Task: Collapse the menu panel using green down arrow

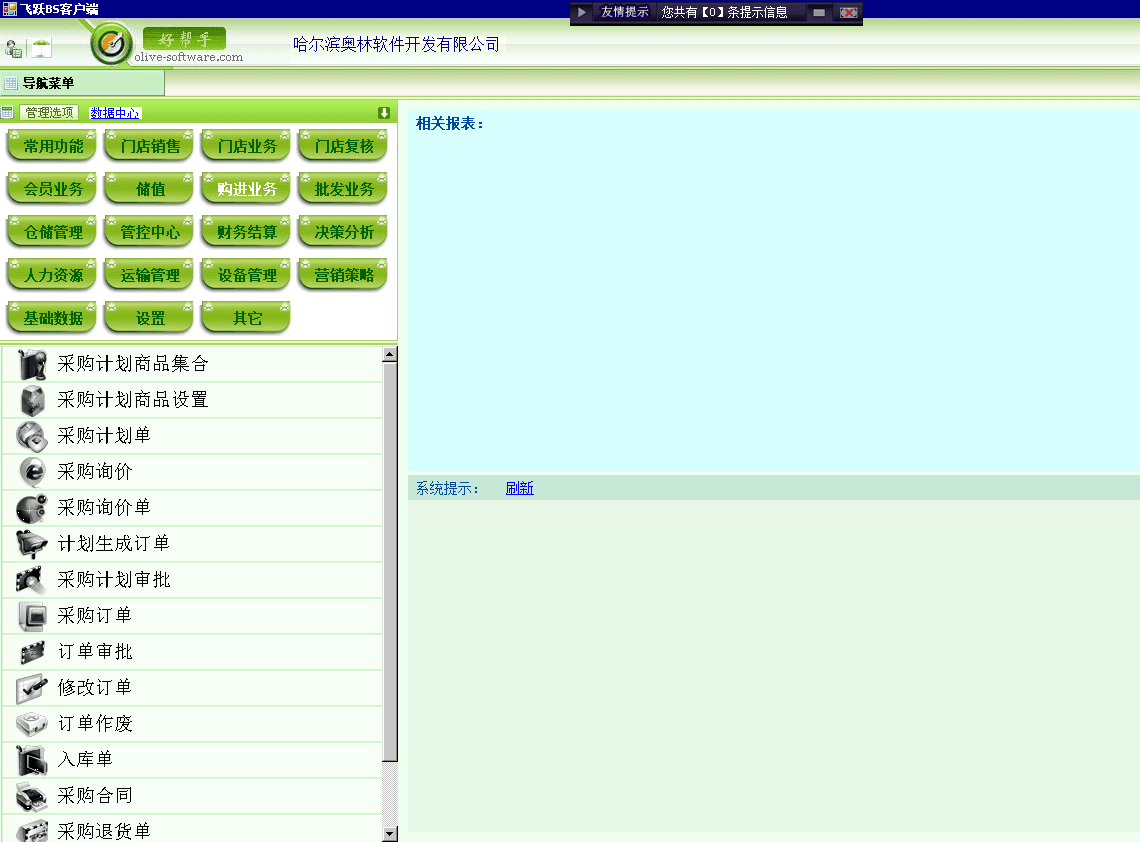Action: point(383,112)
